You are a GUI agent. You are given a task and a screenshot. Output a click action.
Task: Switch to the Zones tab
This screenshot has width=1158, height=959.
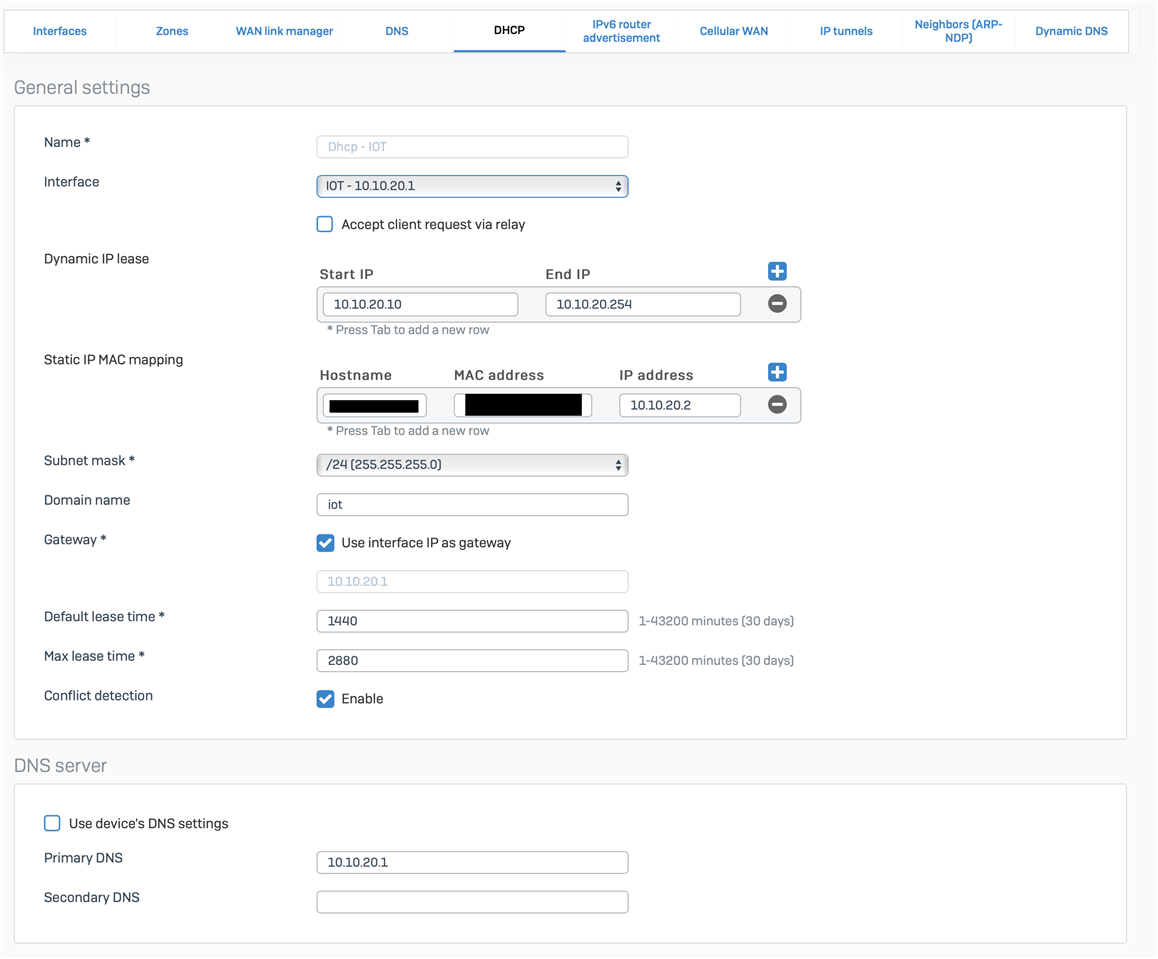click(x=172, y=31)
